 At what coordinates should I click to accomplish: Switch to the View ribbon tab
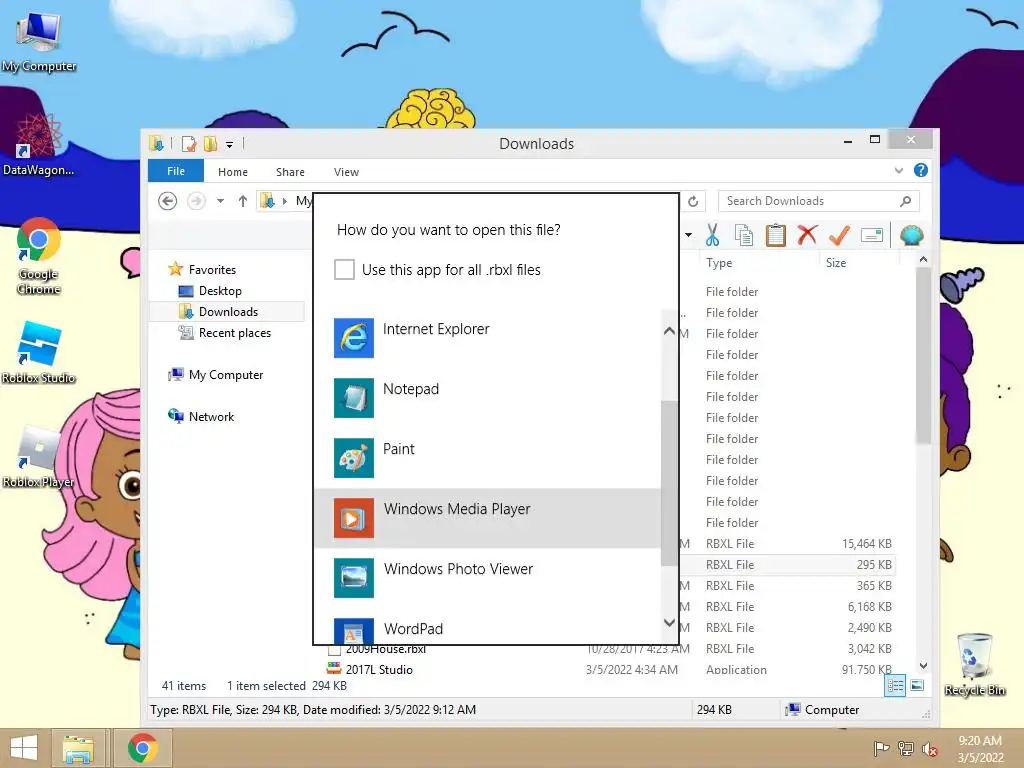click(x=346, y=172)
